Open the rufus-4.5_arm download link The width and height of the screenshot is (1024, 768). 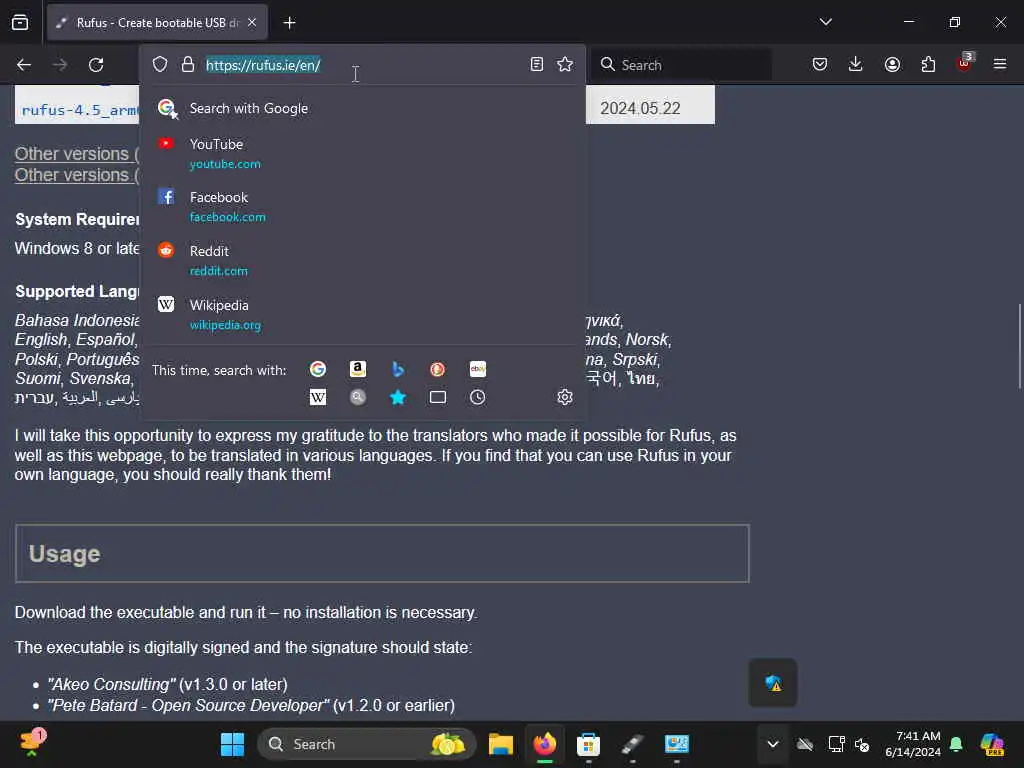coord(80,110)
